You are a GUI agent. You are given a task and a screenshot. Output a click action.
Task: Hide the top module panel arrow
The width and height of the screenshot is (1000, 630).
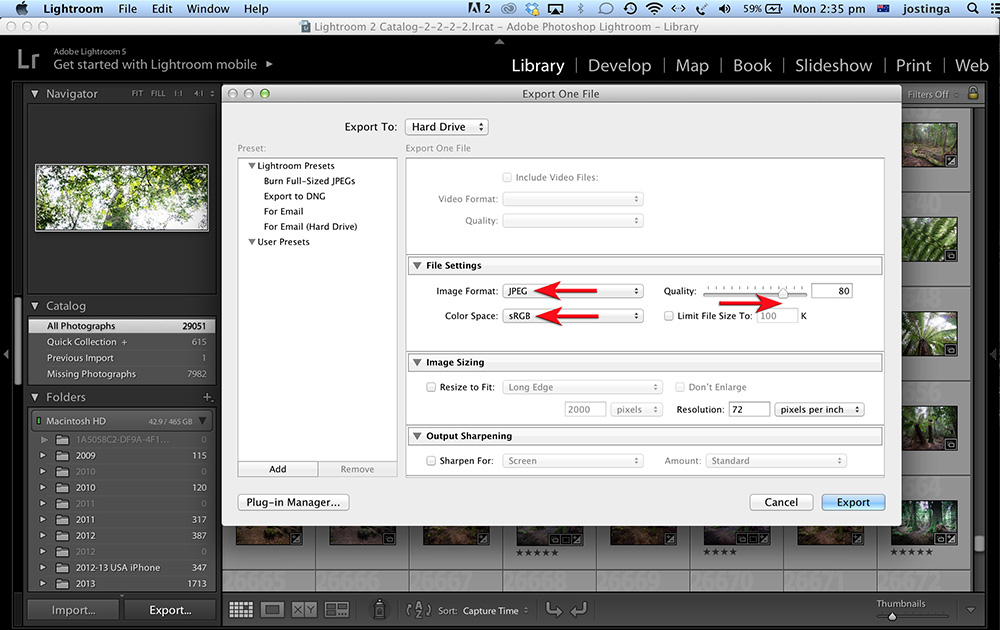(499, 41)
